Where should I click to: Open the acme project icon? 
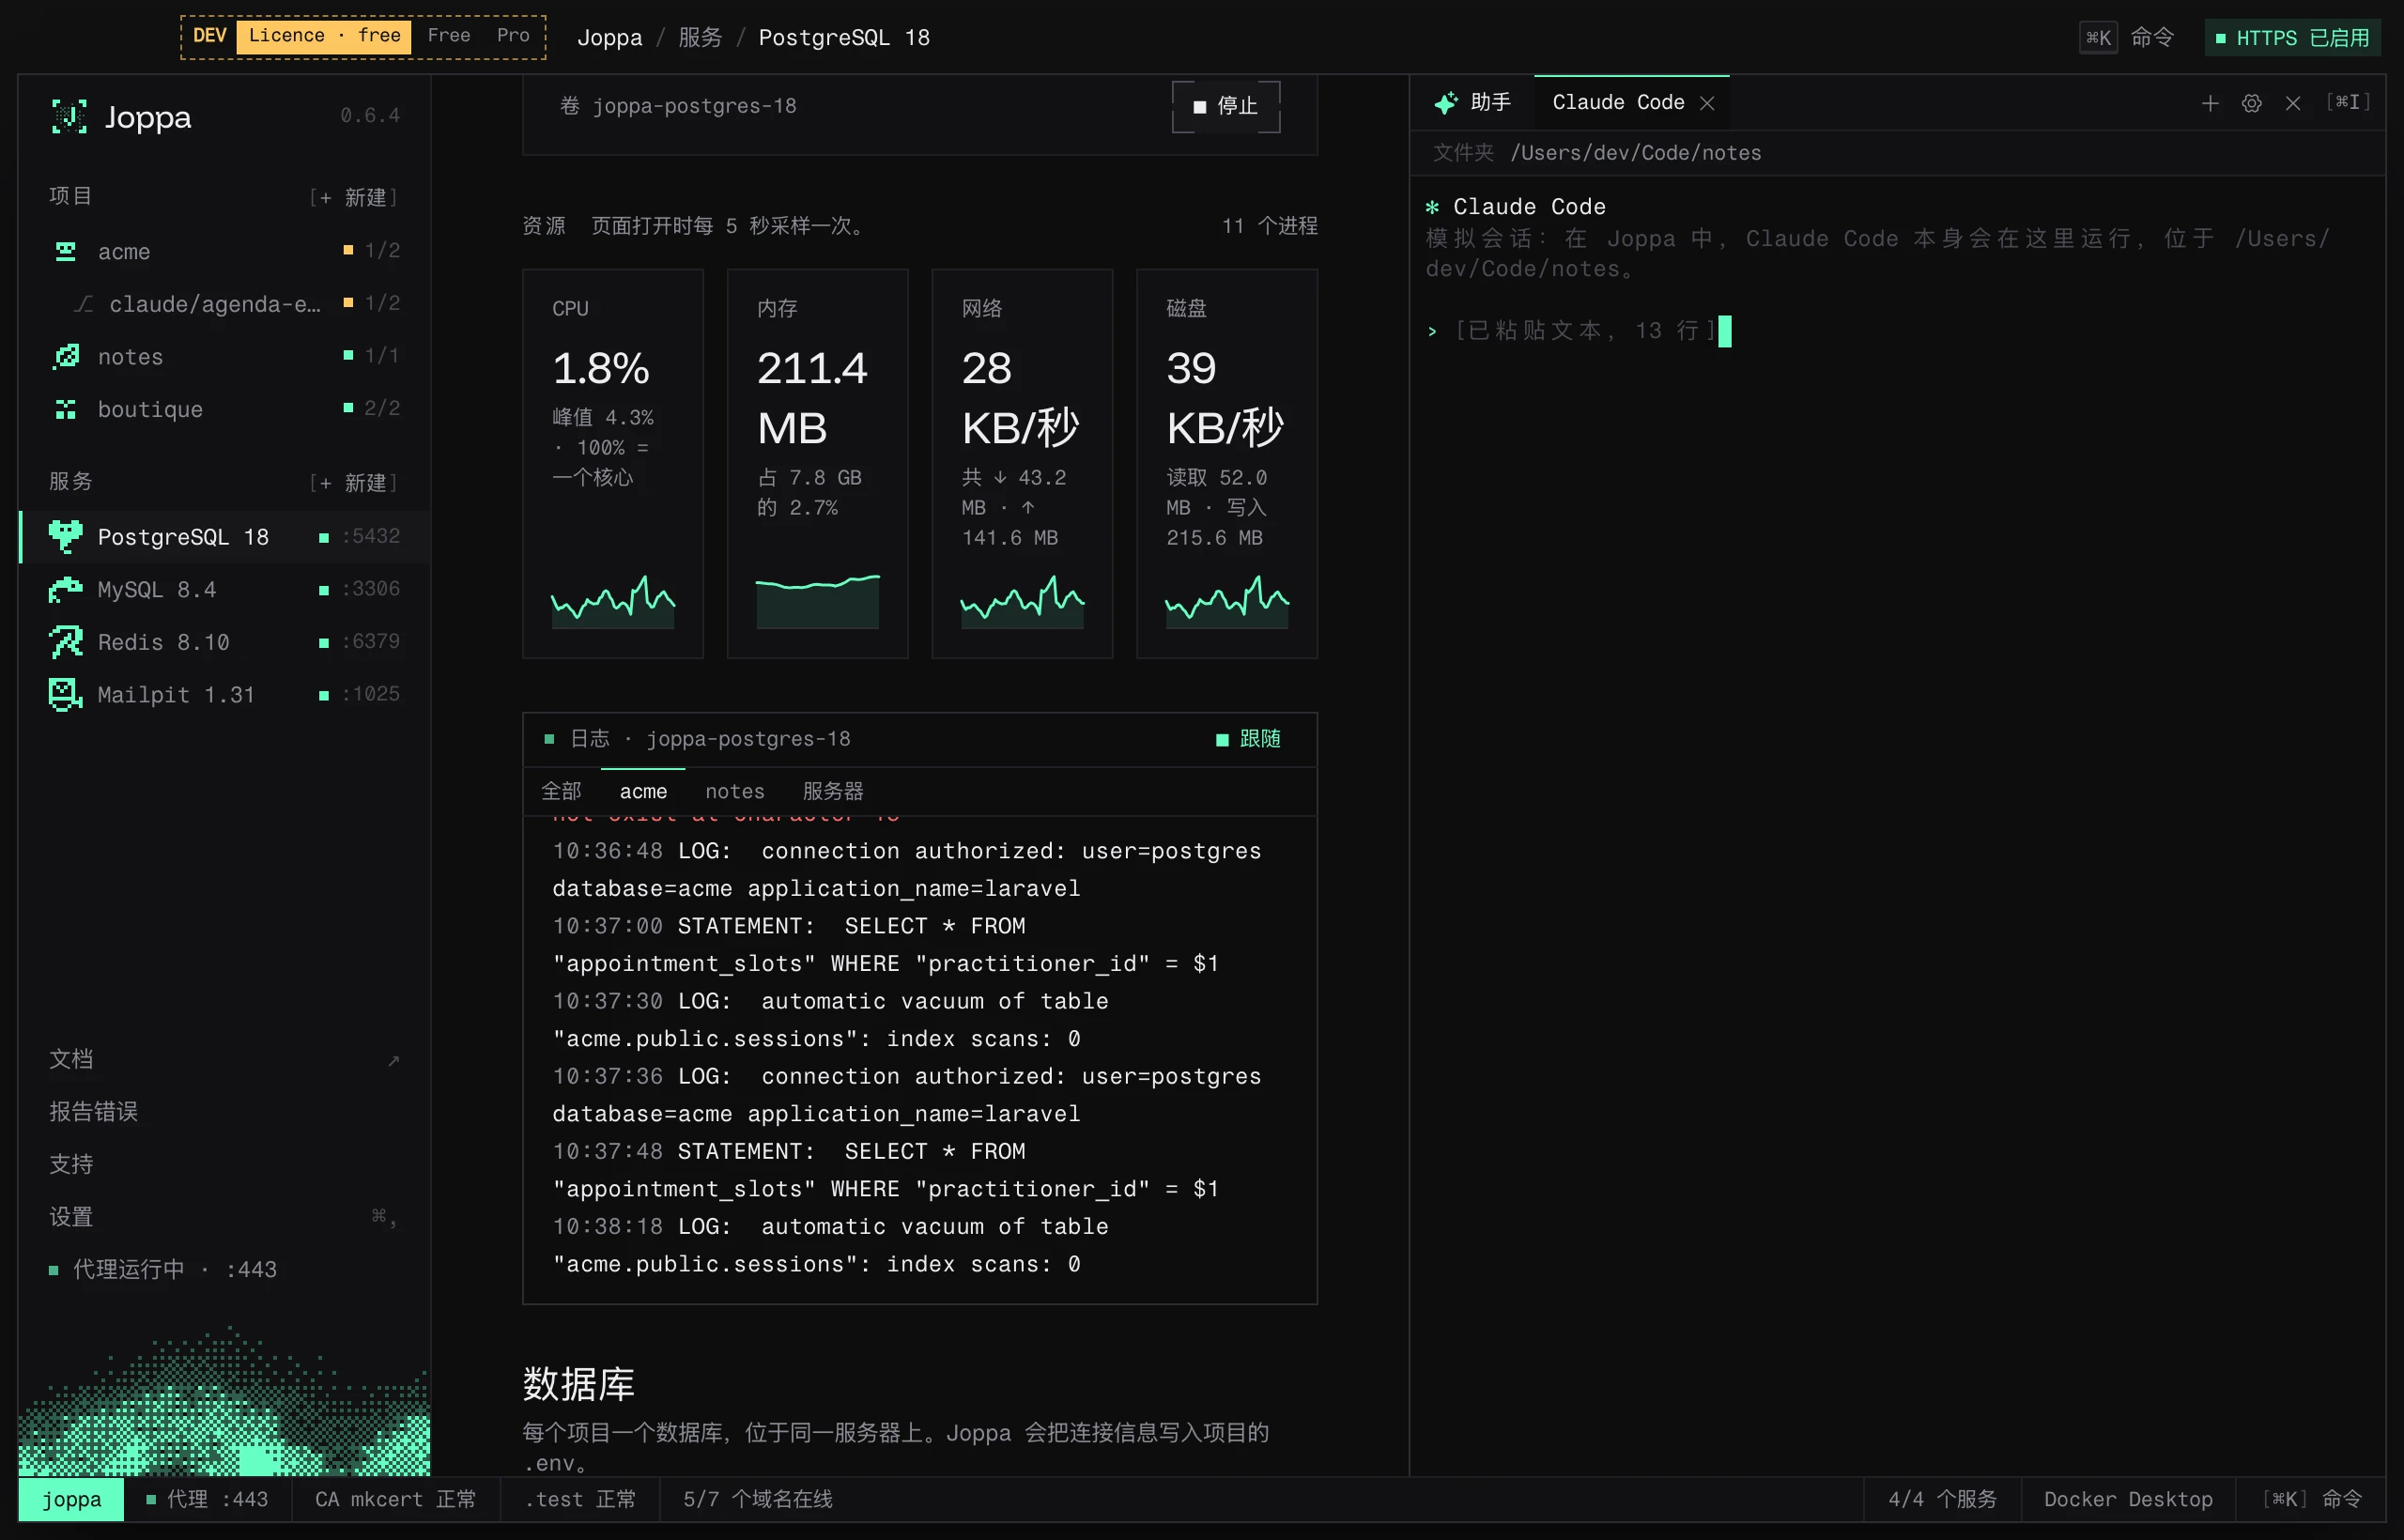pos(66,251)
